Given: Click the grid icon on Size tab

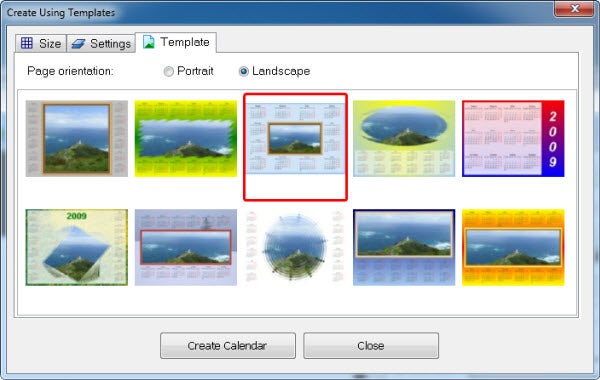Looking at the screenshot, I should tap(27, 43).
